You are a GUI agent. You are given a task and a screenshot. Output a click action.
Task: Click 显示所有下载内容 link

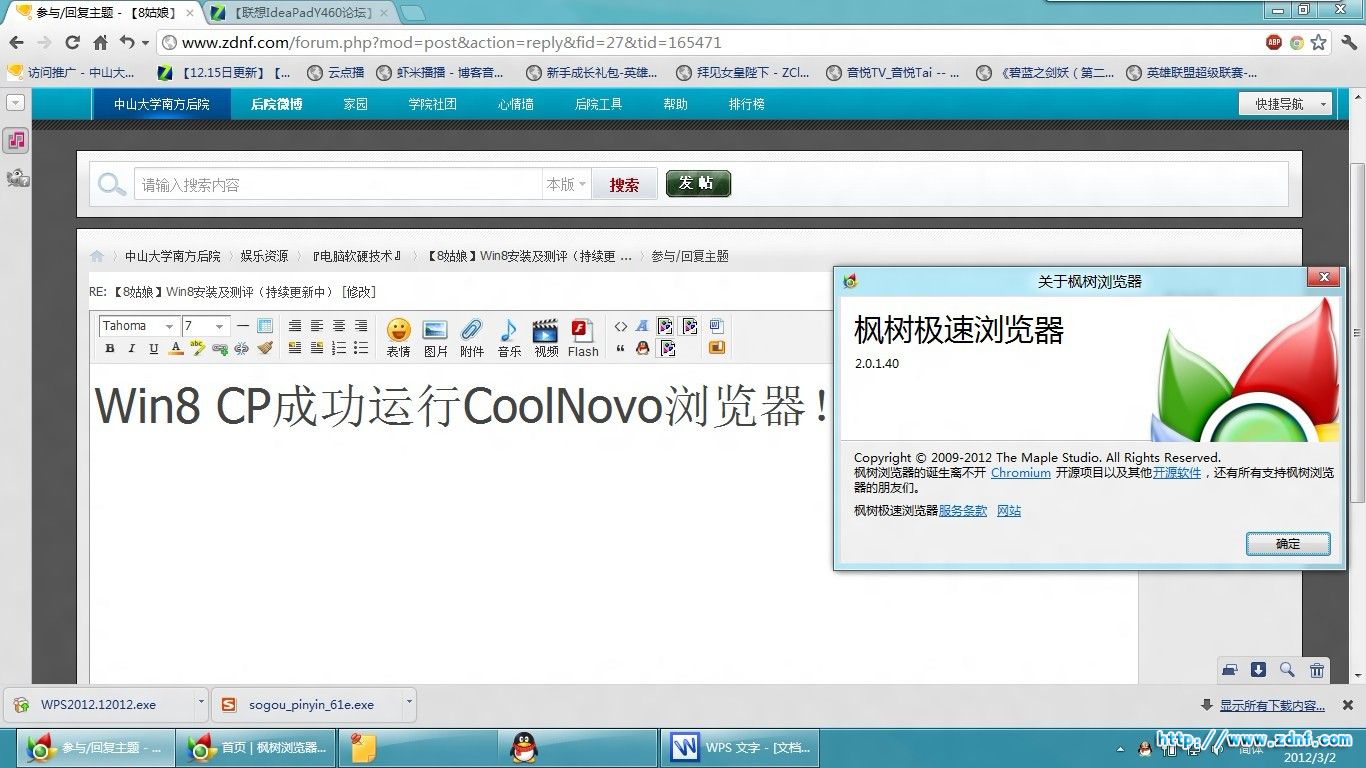pyautogui.click(x=1272, y=705)
